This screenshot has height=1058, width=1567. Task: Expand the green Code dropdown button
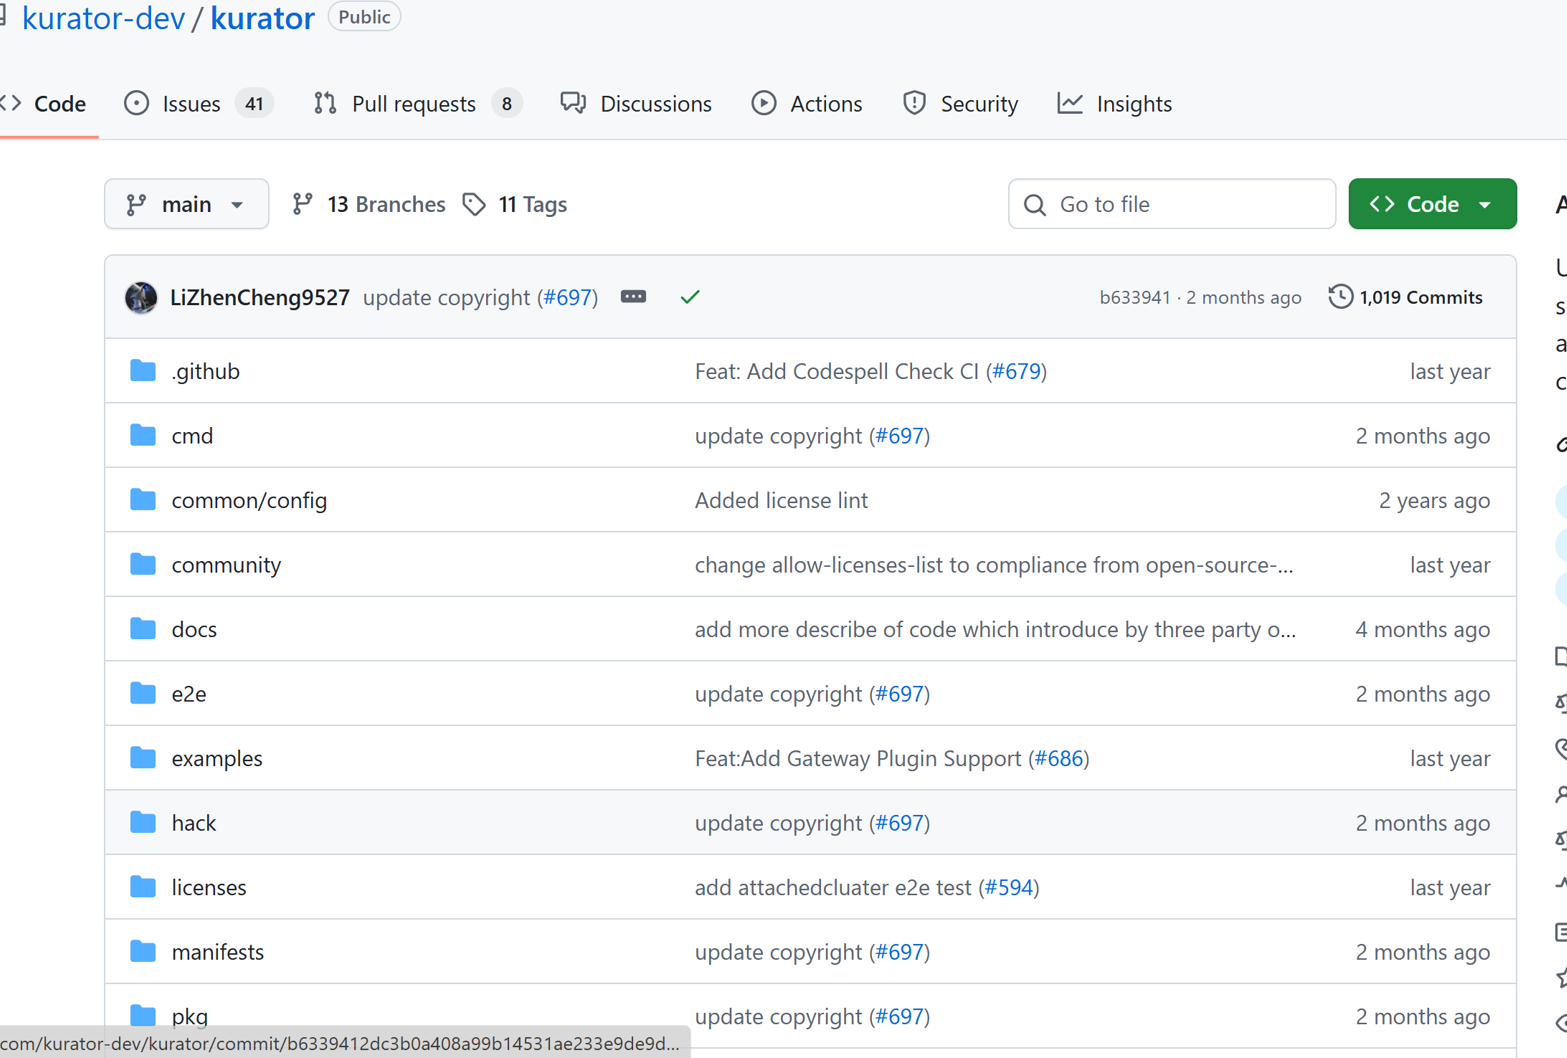click(x=1432, y=204)
